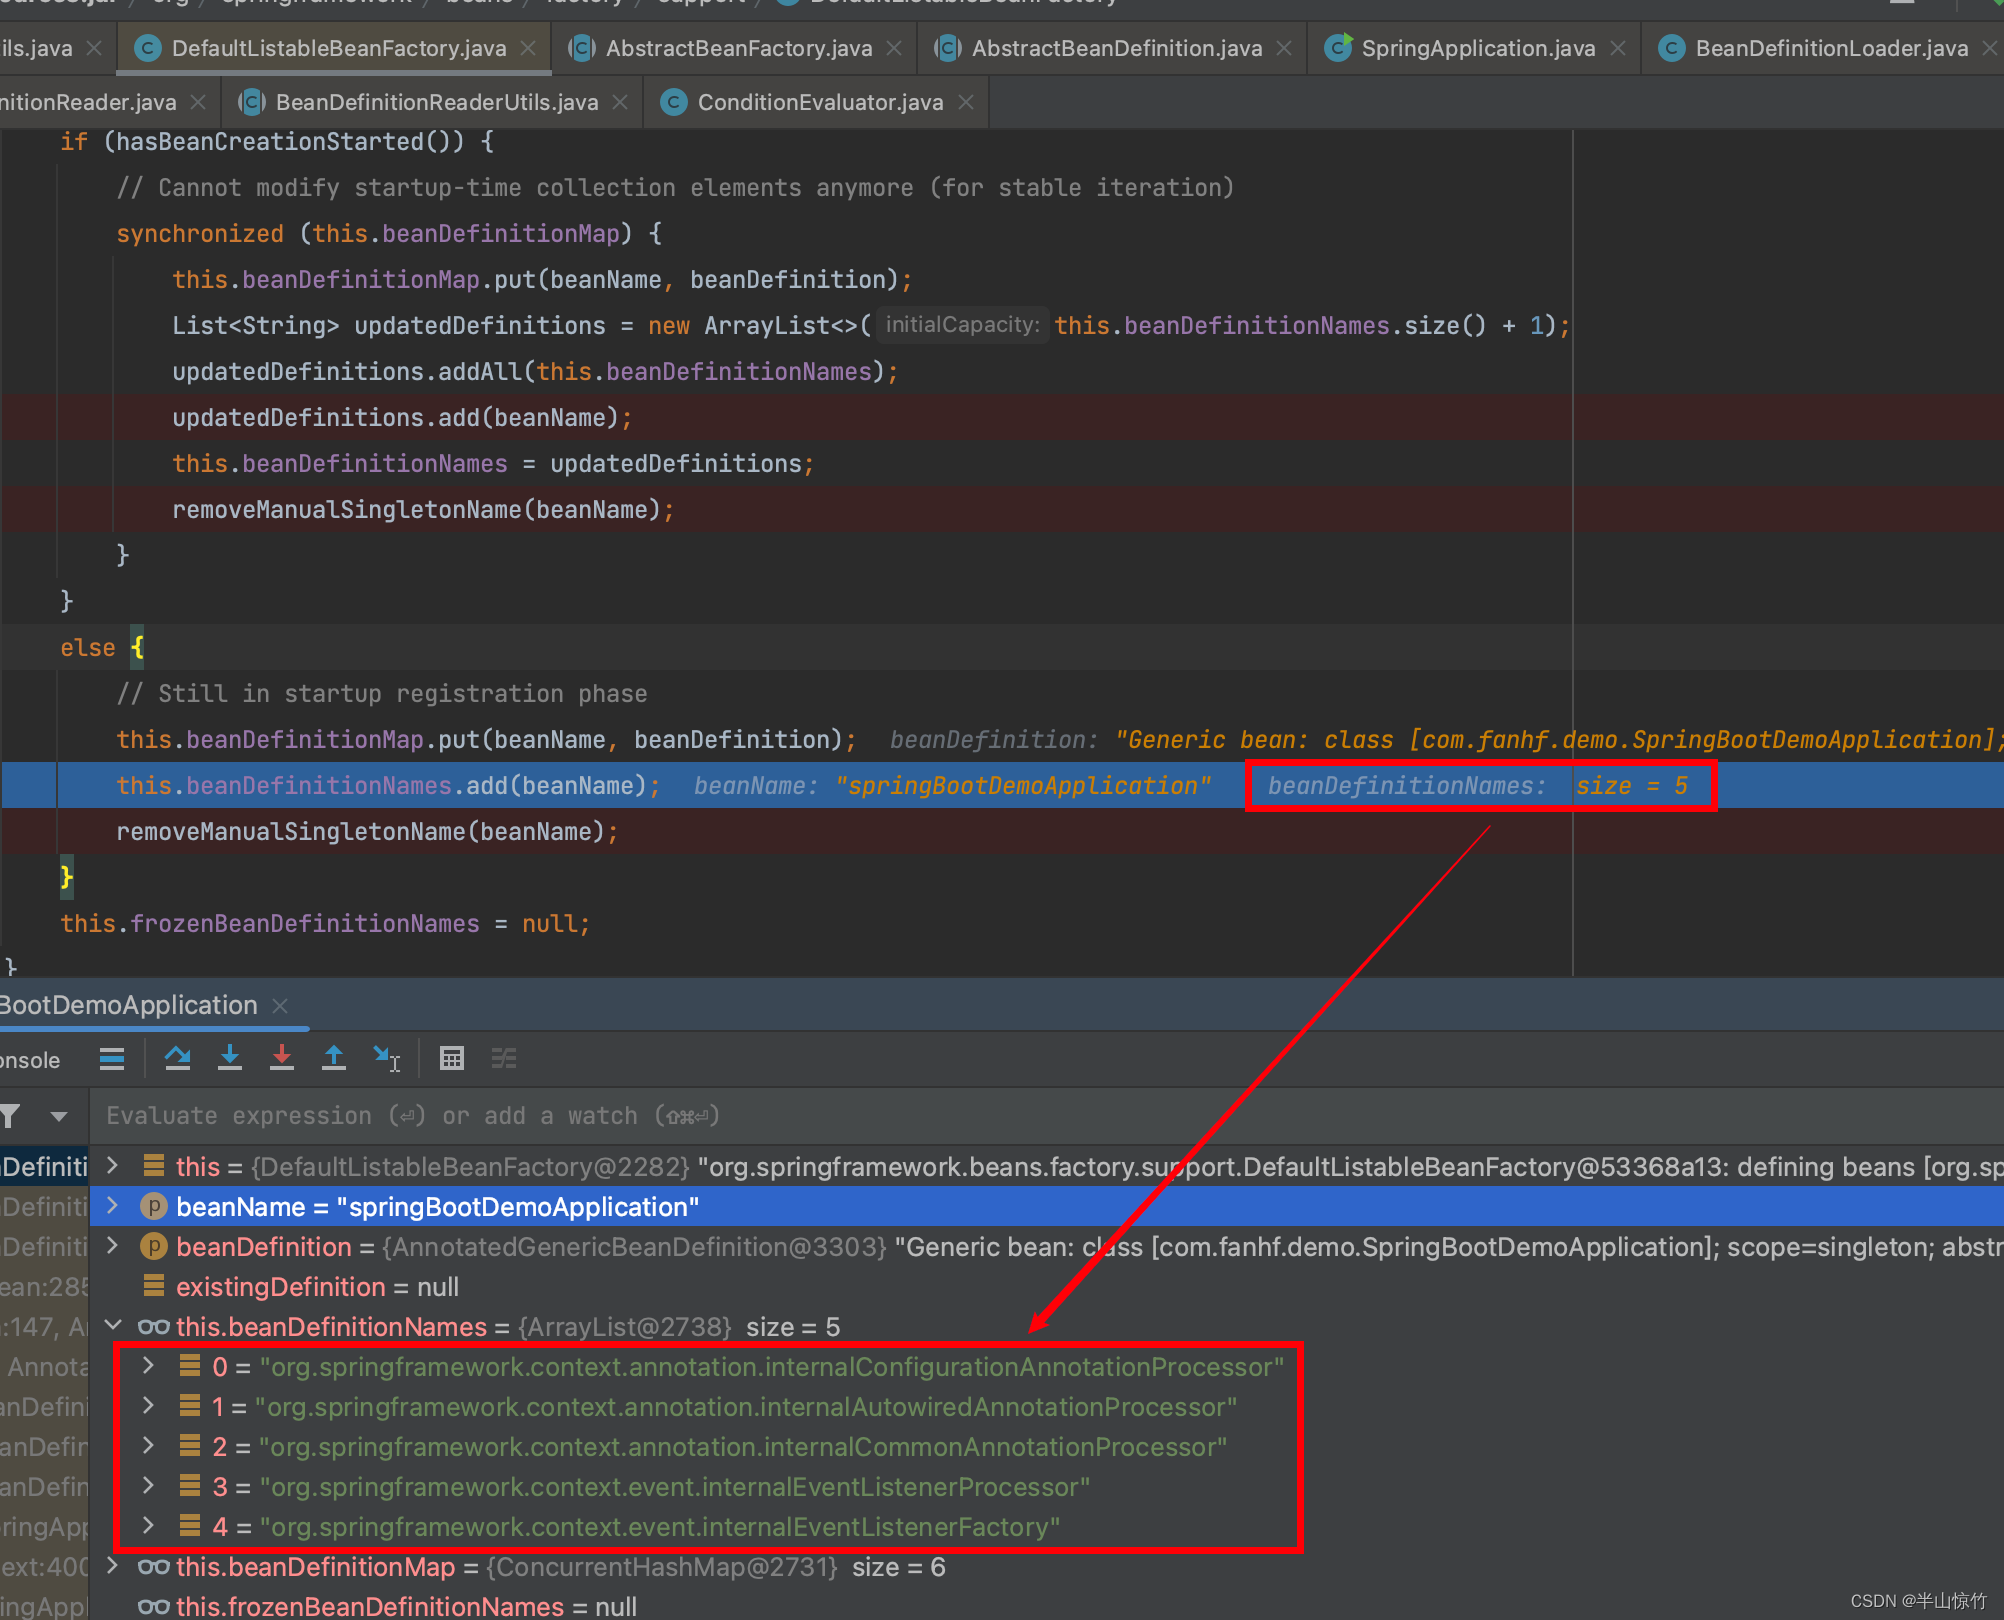The width and height of the screenshot is (2004, 1620).
Task: Click the Step Over debug icon
Action: [x=178, y=1059]
